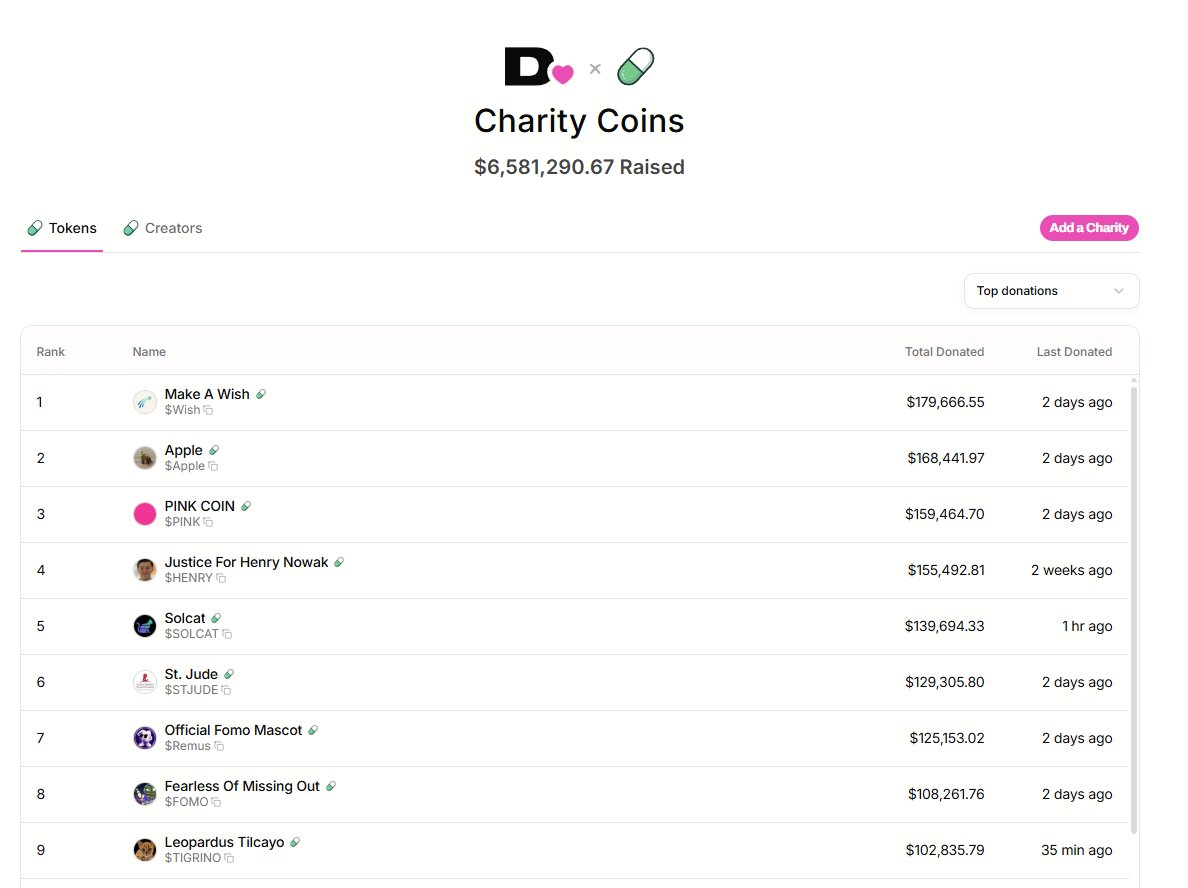Click pill badge next to PINK COIN
Viewport: 1188px width, 888px height.
pos(245,507)
